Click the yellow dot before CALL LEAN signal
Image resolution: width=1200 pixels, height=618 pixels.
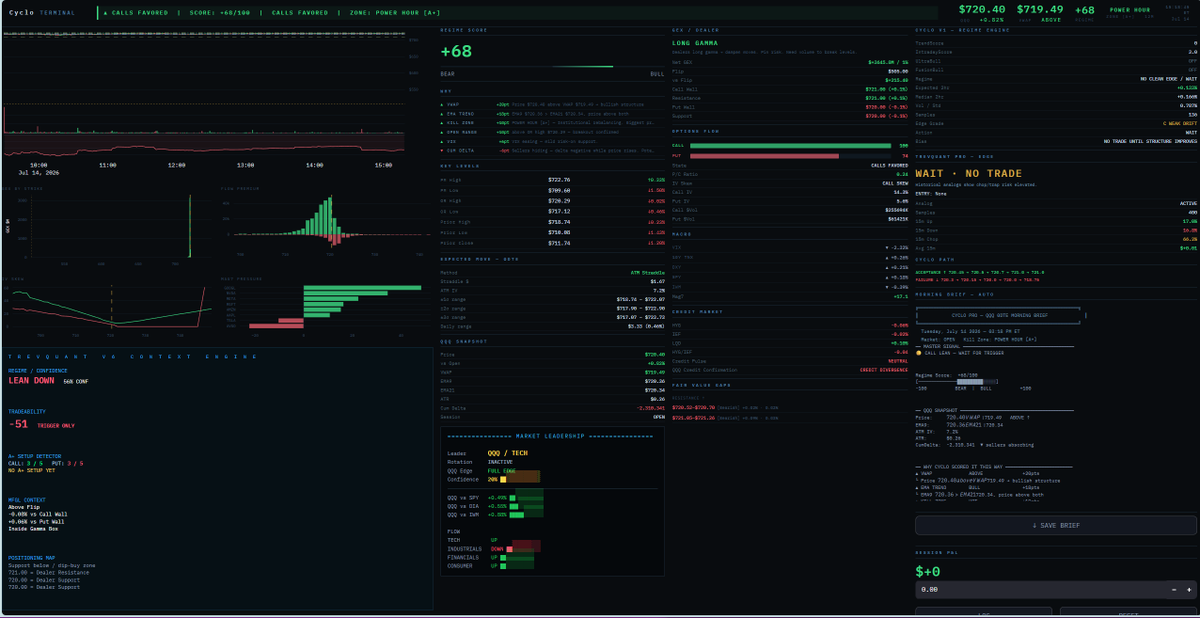pyautogui.click(x=919, y=353)
